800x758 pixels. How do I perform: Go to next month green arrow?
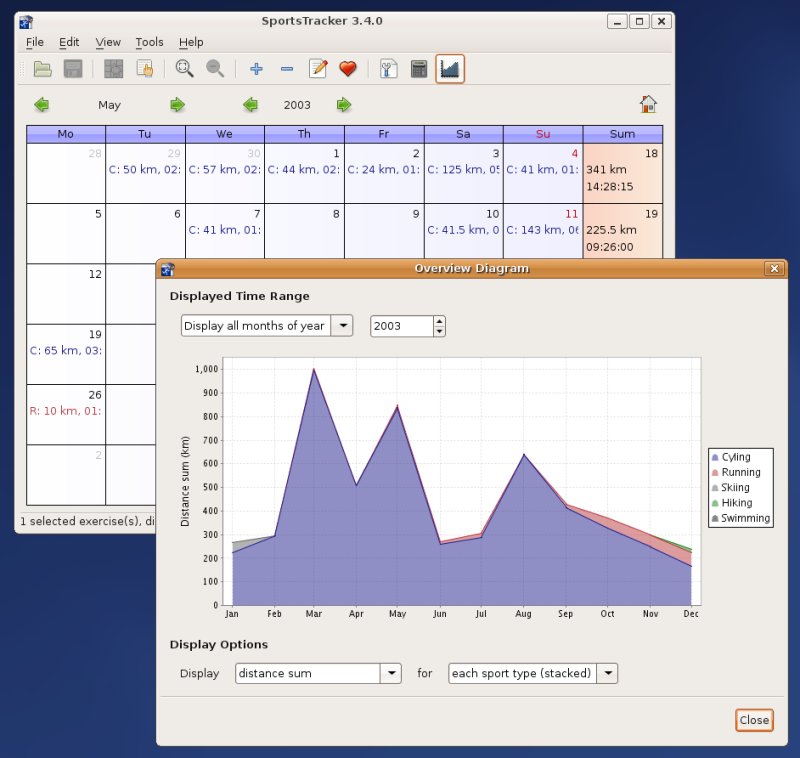coord(177,105)
